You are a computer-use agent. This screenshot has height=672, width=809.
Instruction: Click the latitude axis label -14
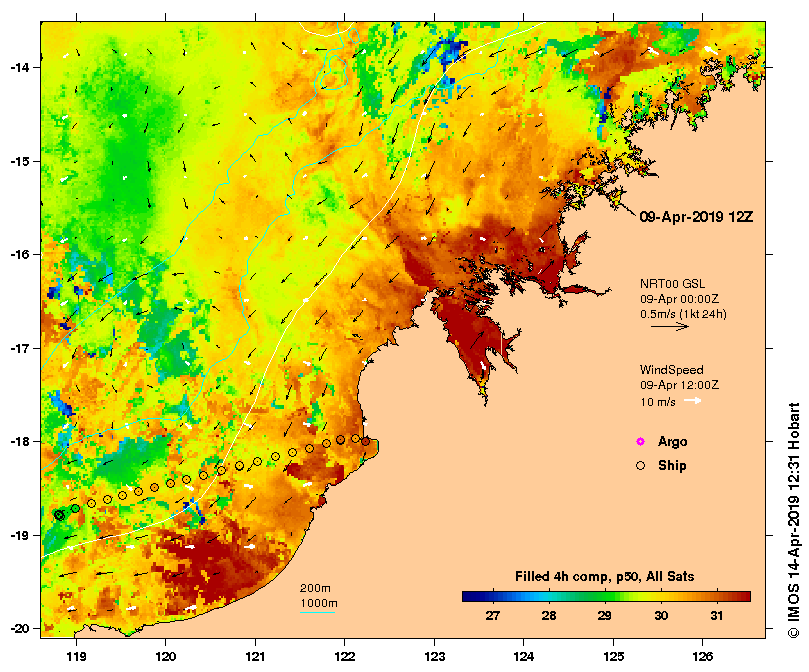19,68
